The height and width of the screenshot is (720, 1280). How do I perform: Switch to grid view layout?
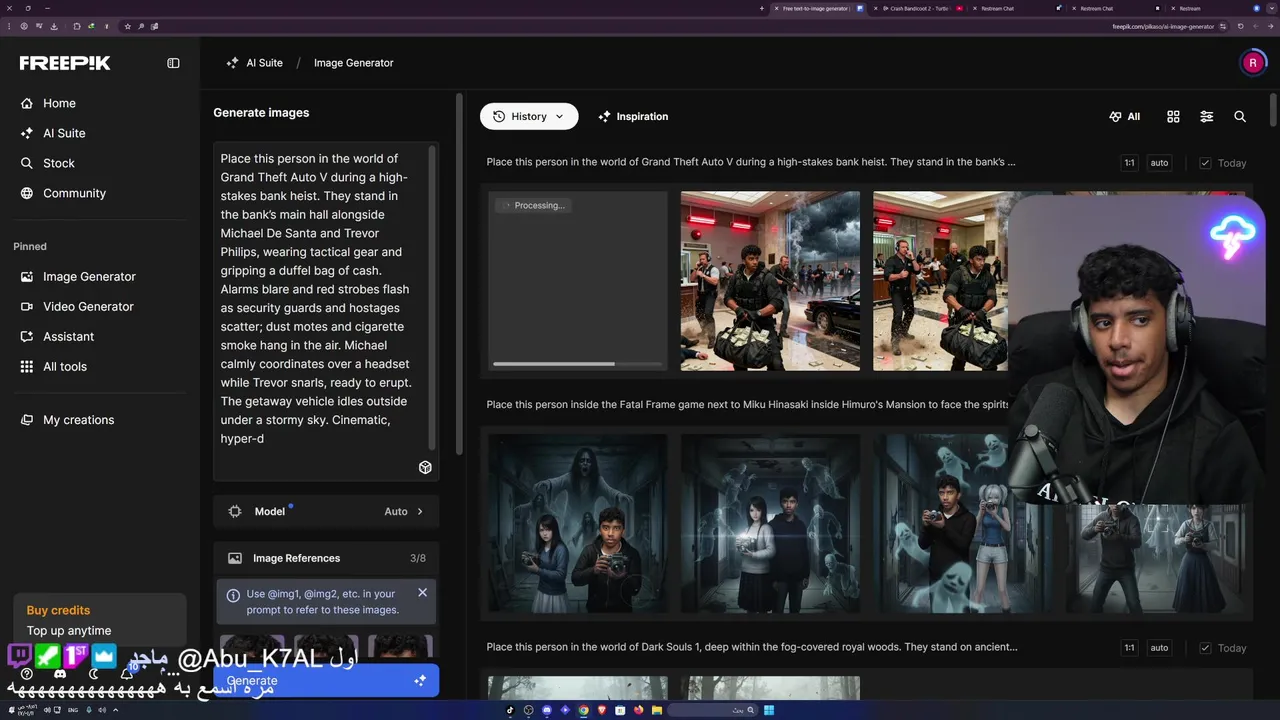1173,116
